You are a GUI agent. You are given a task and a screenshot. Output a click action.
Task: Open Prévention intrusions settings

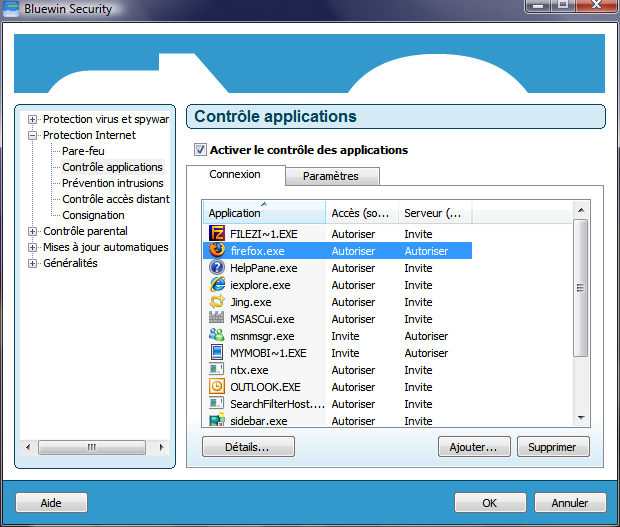point(113,183)
